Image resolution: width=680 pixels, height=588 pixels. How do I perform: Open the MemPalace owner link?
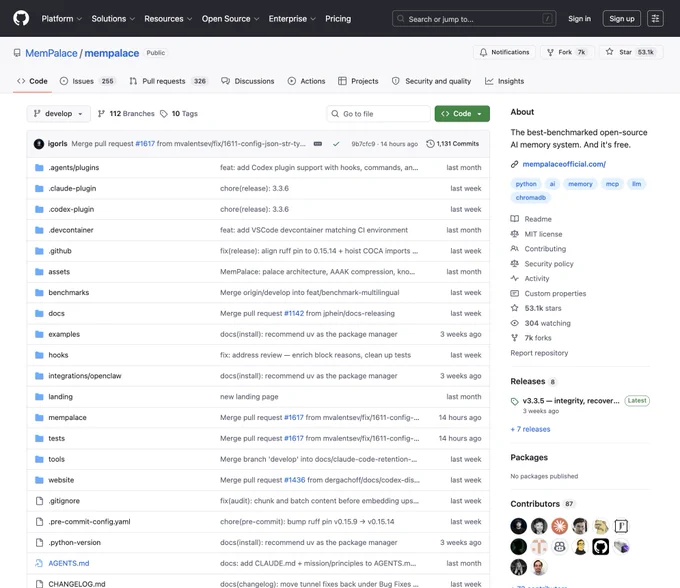tap(51, 53)
